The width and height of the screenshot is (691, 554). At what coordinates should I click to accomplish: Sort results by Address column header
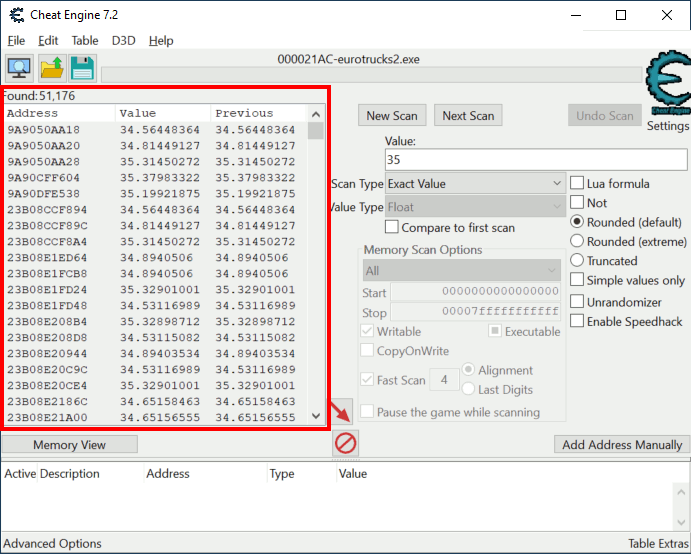point(59,113)
